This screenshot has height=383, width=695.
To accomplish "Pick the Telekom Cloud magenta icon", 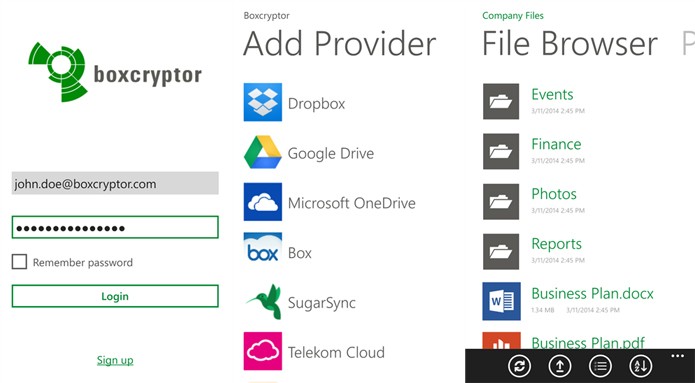I will click(262, 351).
